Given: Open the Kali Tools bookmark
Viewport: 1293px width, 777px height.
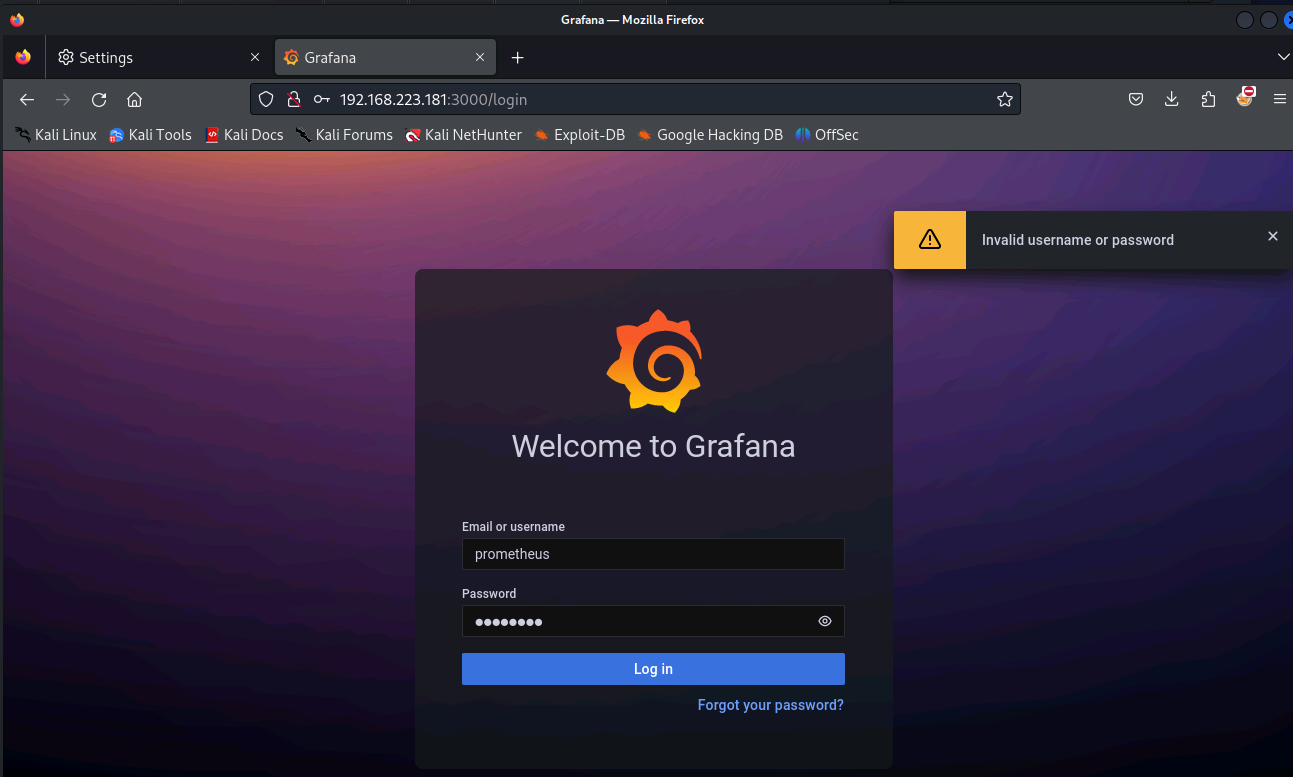Looking at the screenshot, I should coord(150,135).
